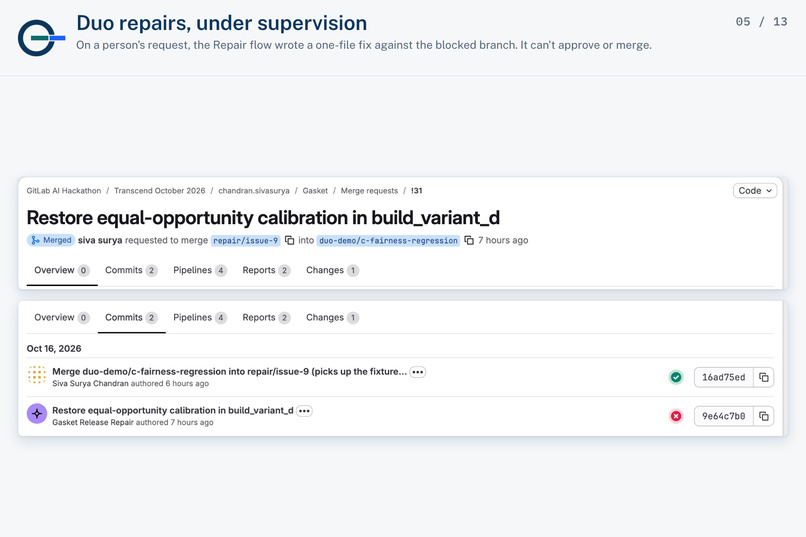The height and width of the screenshot is (537, 806).
Task: Click the 7 hours ago merge timestamp
Action: (x=503, y=240)
